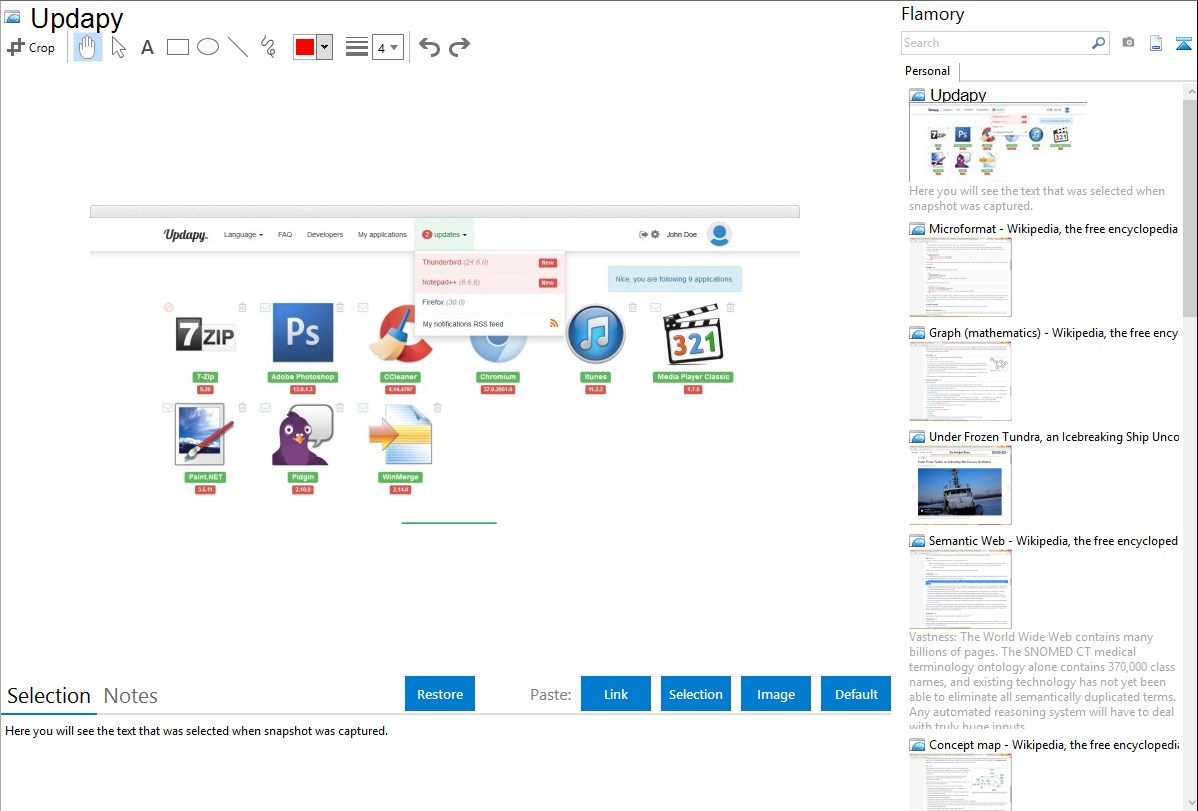Click the blue triangle icon beside Search
Viewport: 1198px width, 811px height.
1183,43
